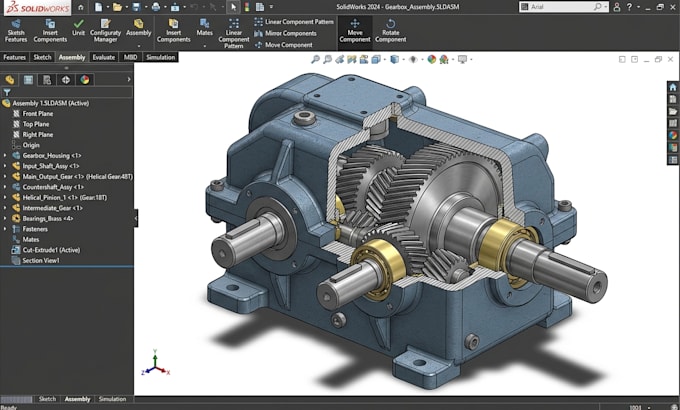Image resolution: width=680 pixels, height=410 pixels.
Task: Click the Home icon in the title bar
Action: click(80, 7)
